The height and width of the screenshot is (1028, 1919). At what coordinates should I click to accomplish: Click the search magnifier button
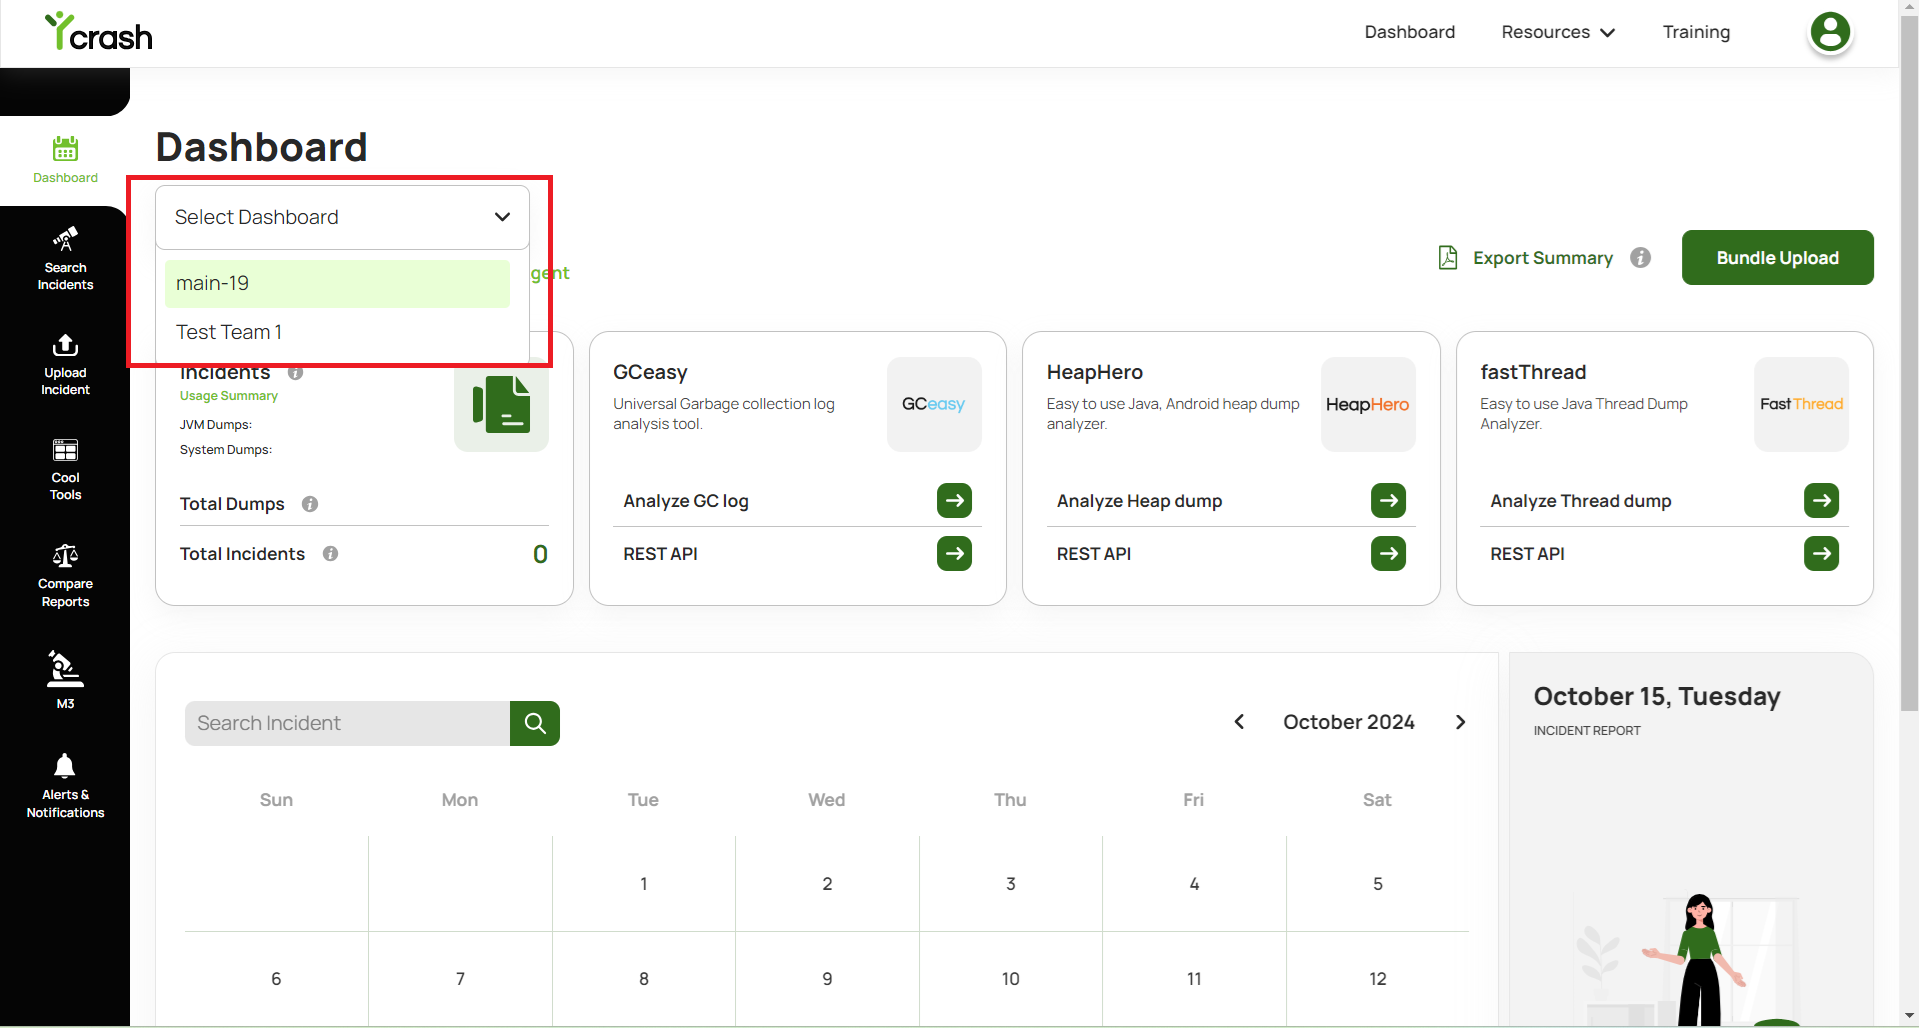click(535, 723)
